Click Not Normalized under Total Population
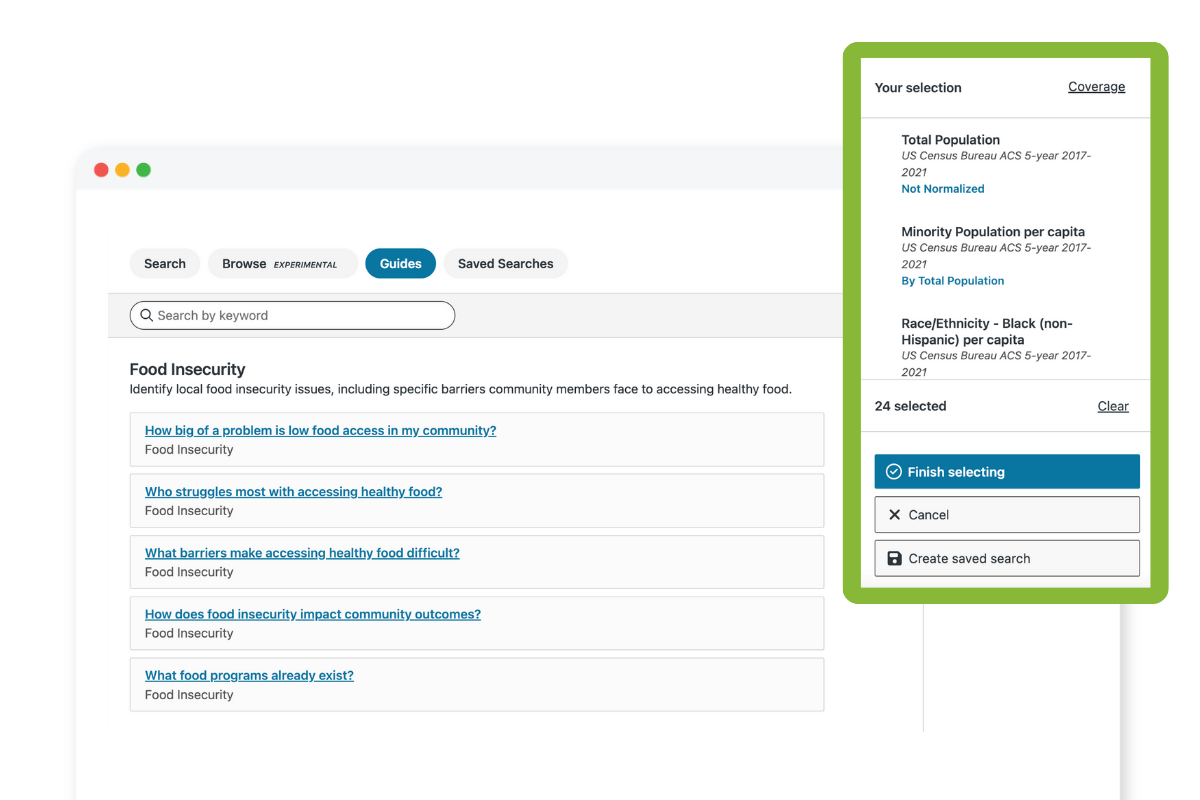 [942, 189]
